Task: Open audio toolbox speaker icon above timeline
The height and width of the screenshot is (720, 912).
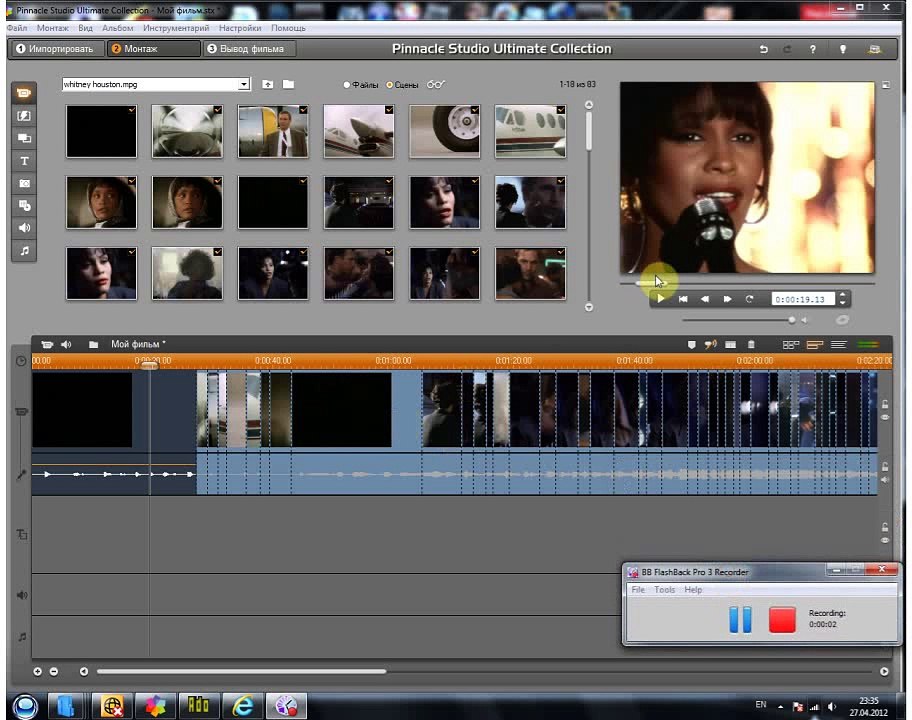Action: click(x=66, y=344)
